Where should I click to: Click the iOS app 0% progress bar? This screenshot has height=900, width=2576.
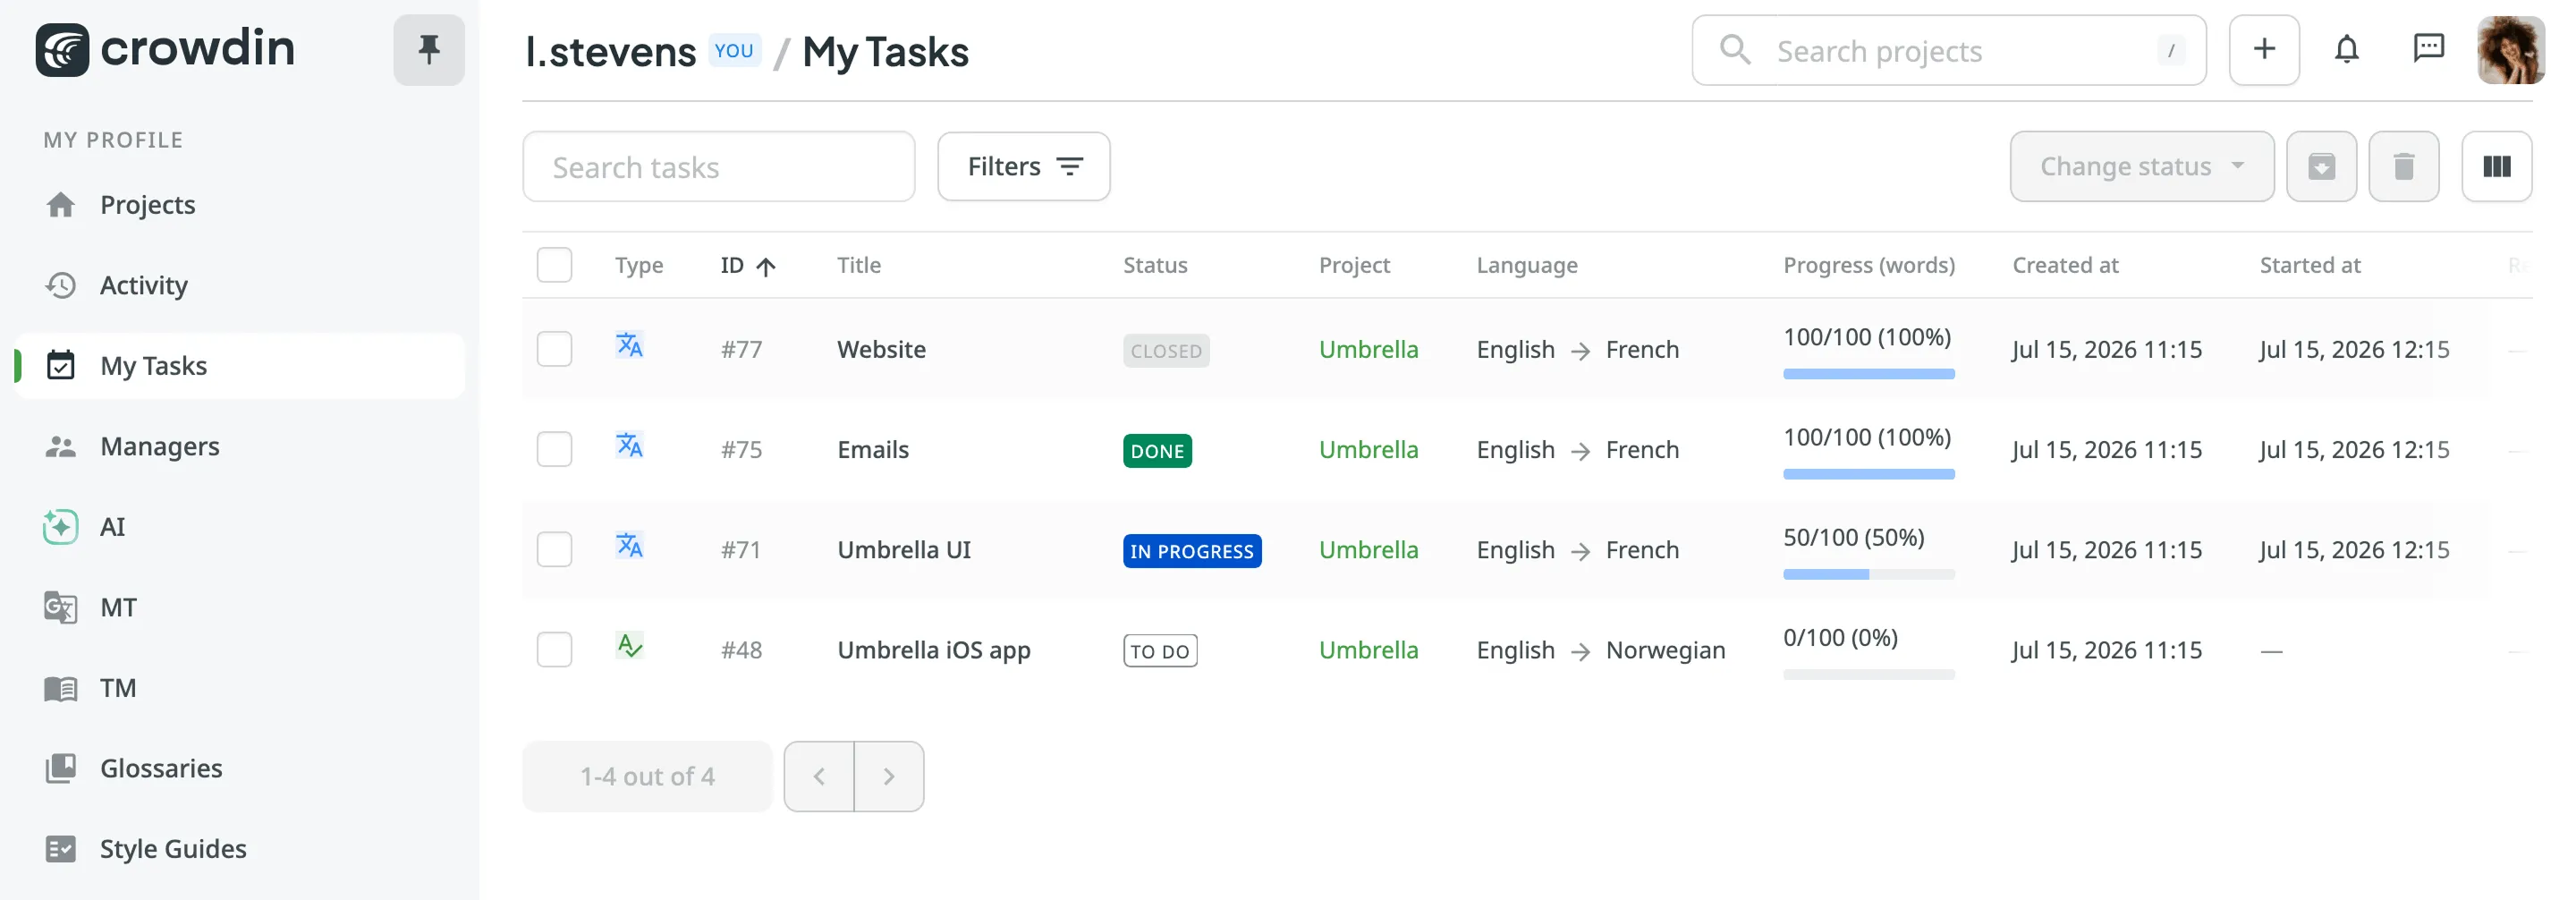pos(1868,674)
